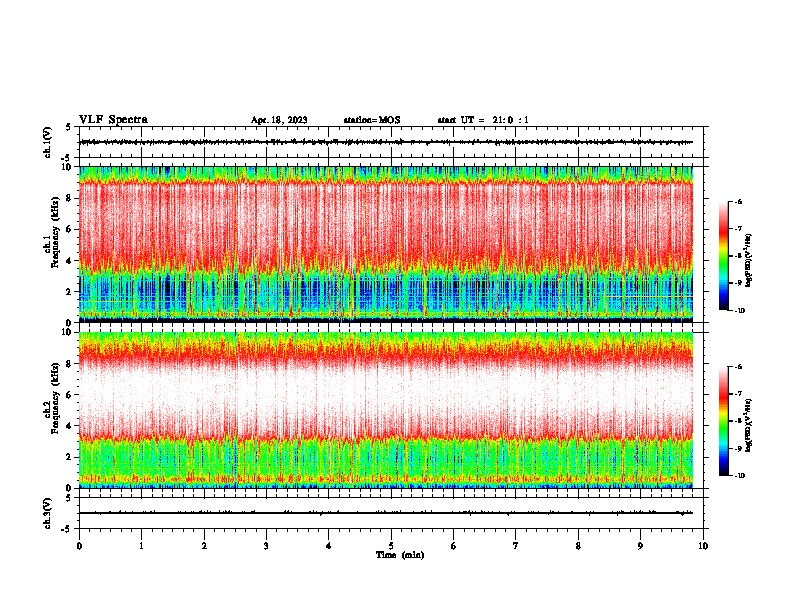Click ch.2 frequency-axis tick '2'
The height and width of the screenshot is (612, 792).
click(x=70, y=457)
